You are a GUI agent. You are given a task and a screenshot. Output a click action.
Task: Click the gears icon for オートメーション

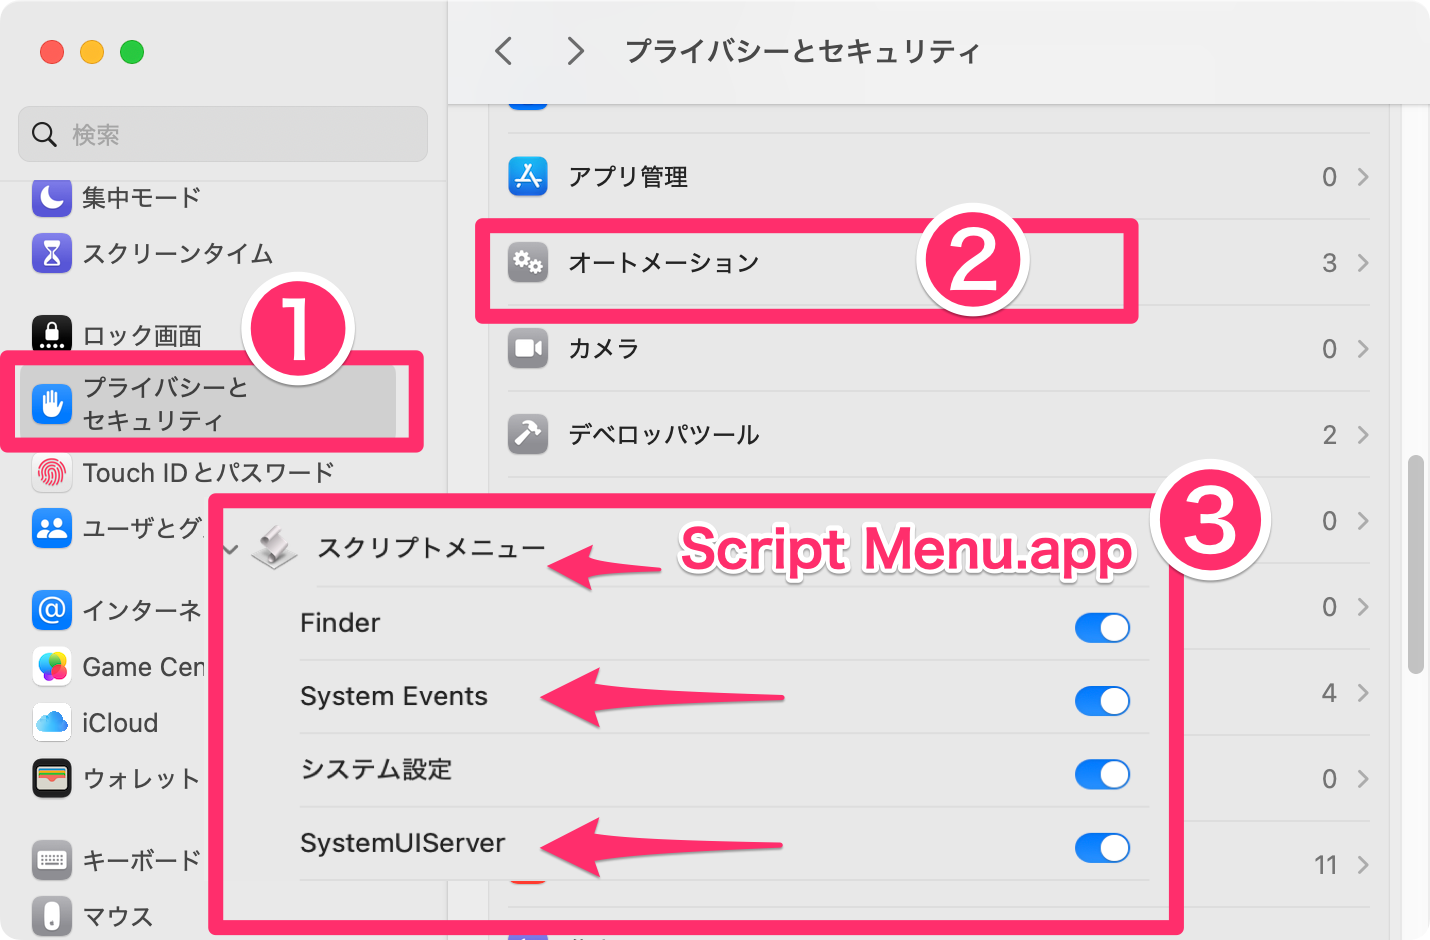[528, 262]
